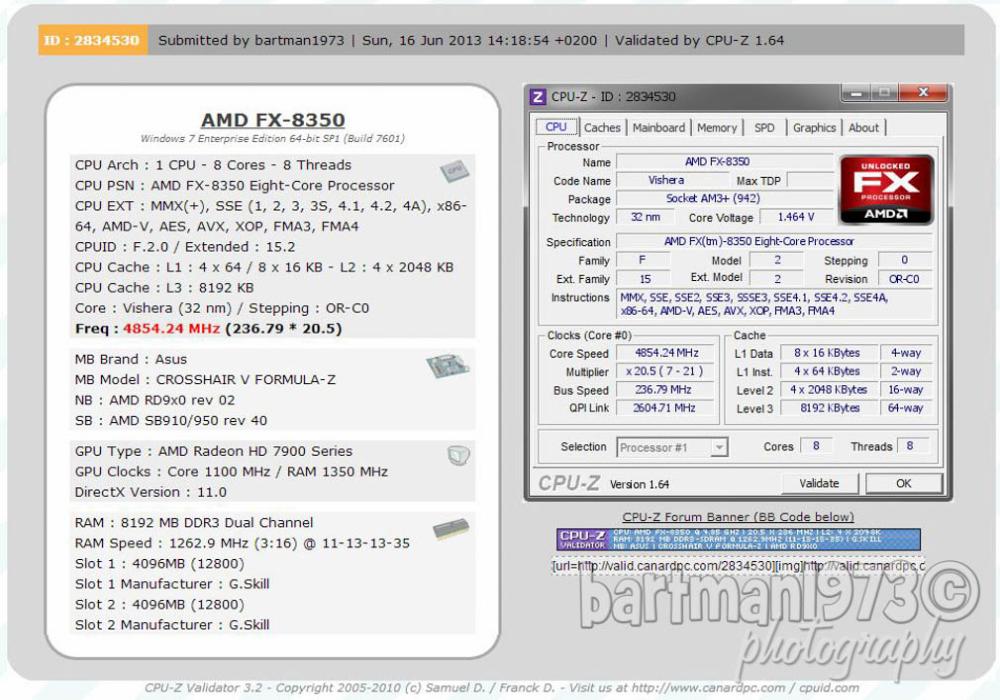Viewport: 1000px width, 700px height.
Task: Click the SB : AMD SB910/950 rev 40 line
Action: pyautogui.click(x=170, y=421)
